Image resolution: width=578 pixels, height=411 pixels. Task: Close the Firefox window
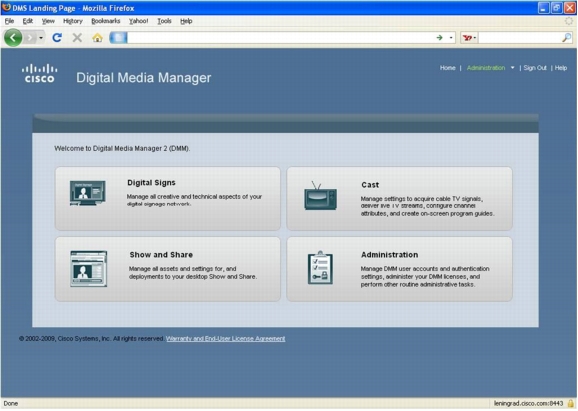pyautogui.click(x=570, y=8)
